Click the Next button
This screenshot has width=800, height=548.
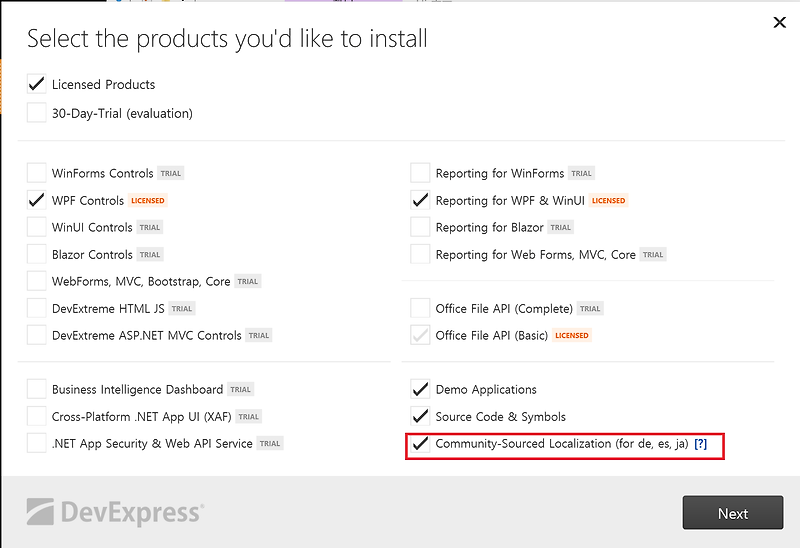click(733, 513)
